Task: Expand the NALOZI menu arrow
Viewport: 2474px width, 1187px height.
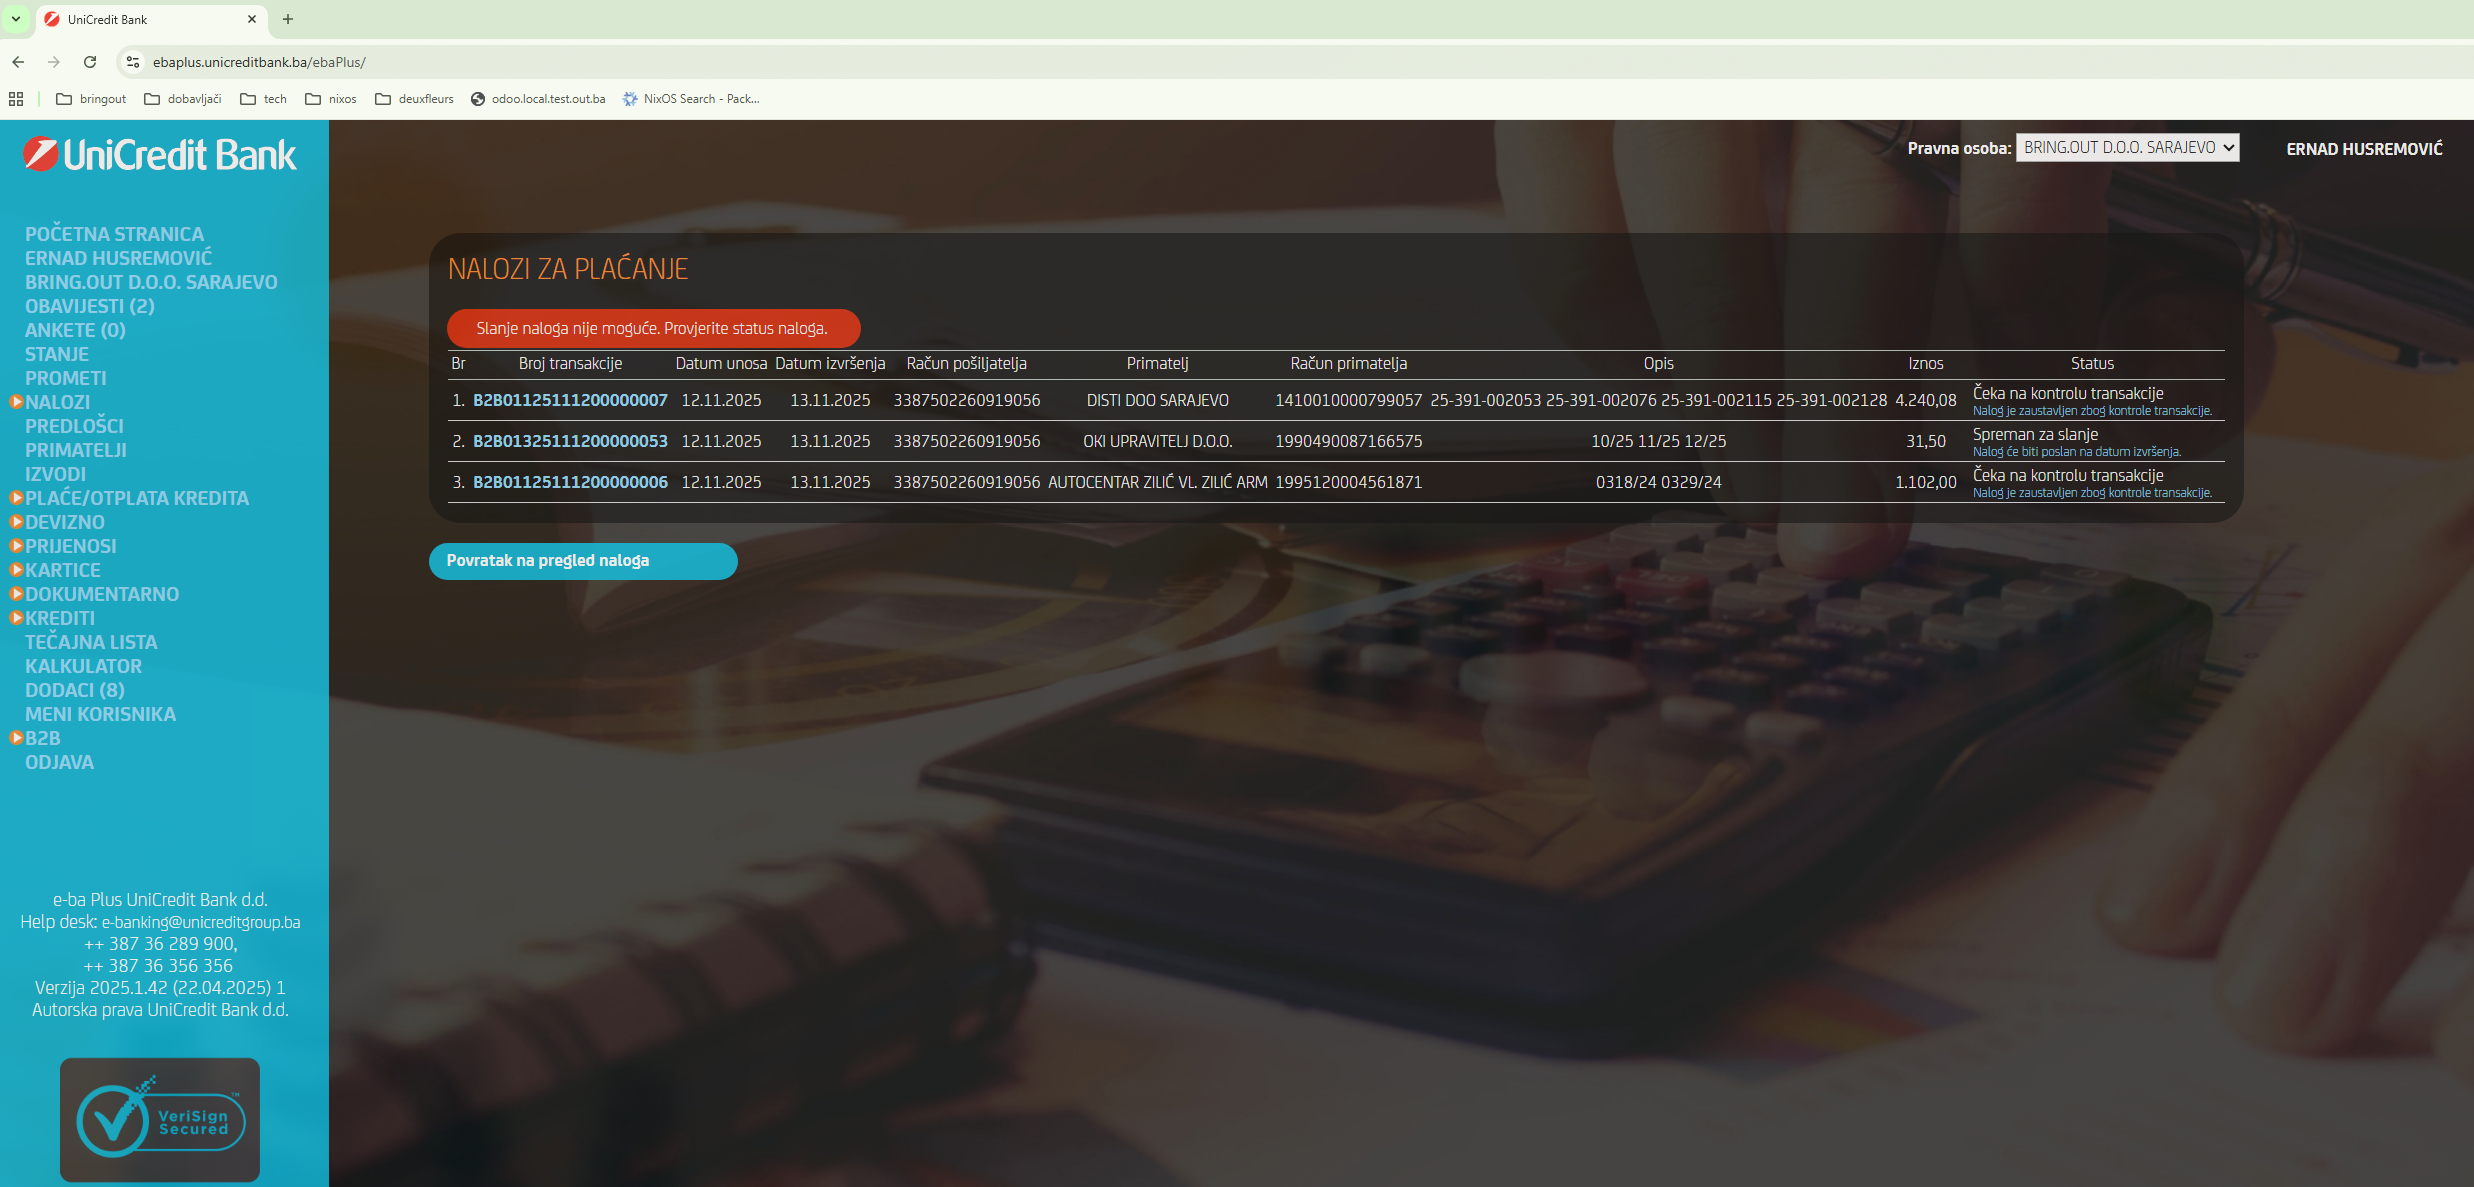Action: click(x=16, y=402)
